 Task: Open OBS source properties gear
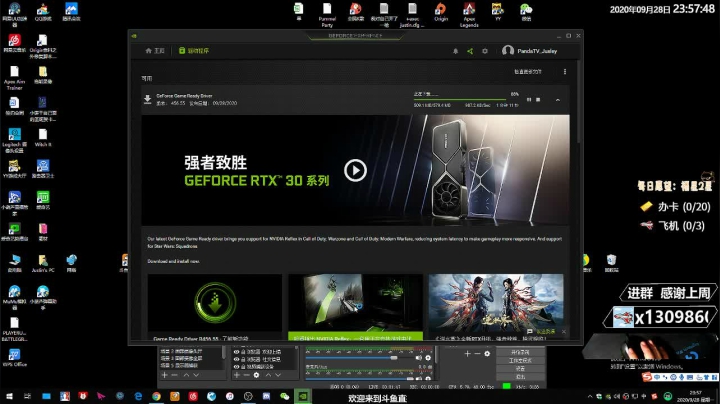click(x=257, y=375)
